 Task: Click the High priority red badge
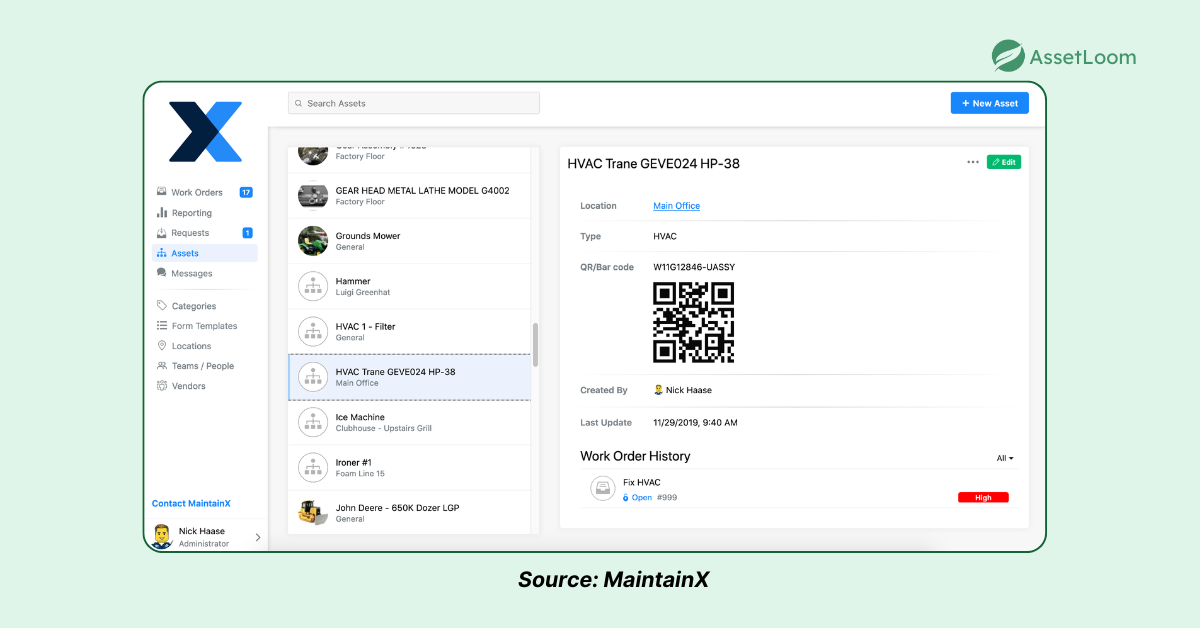pos(983,497)
